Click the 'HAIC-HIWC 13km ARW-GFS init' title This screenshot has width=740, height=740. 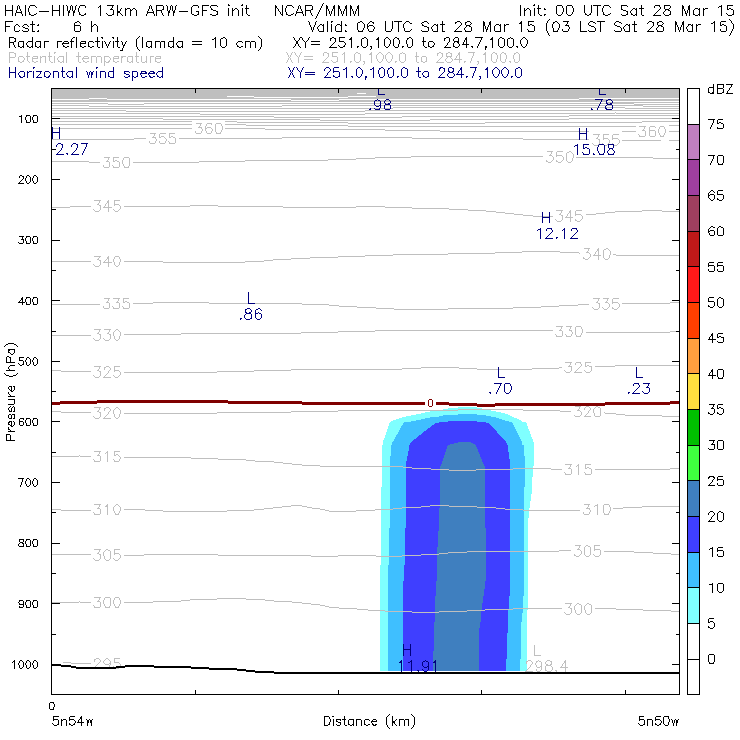click(x=127, y=11)
